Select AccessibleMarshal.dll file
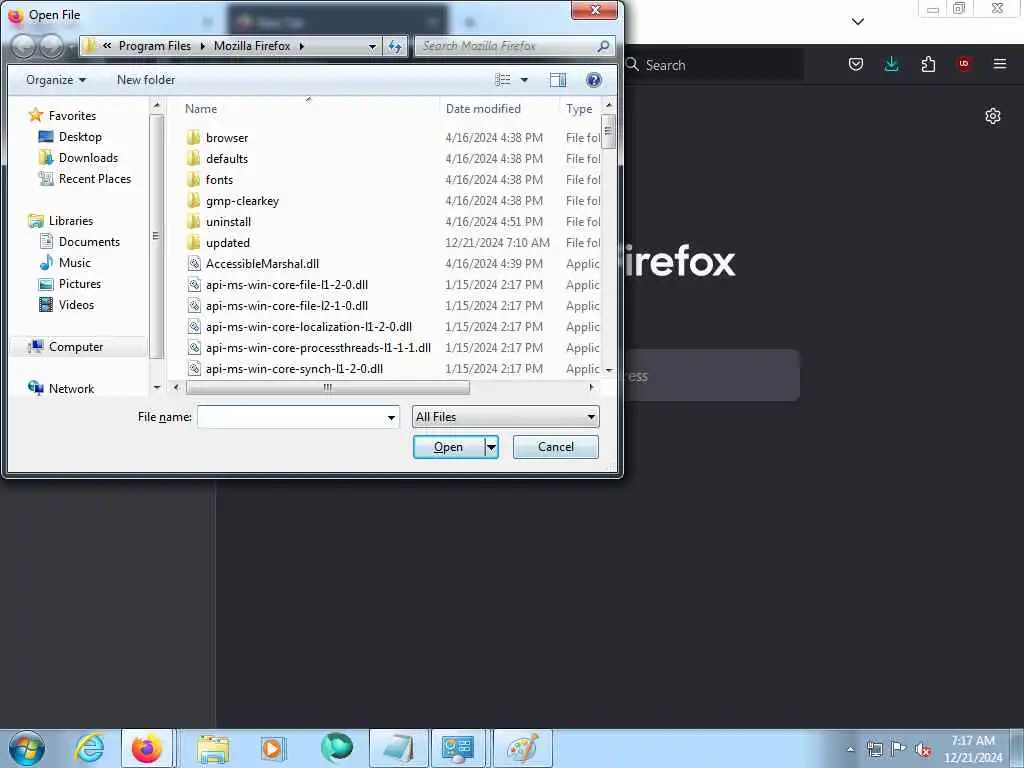 [262, 263]
